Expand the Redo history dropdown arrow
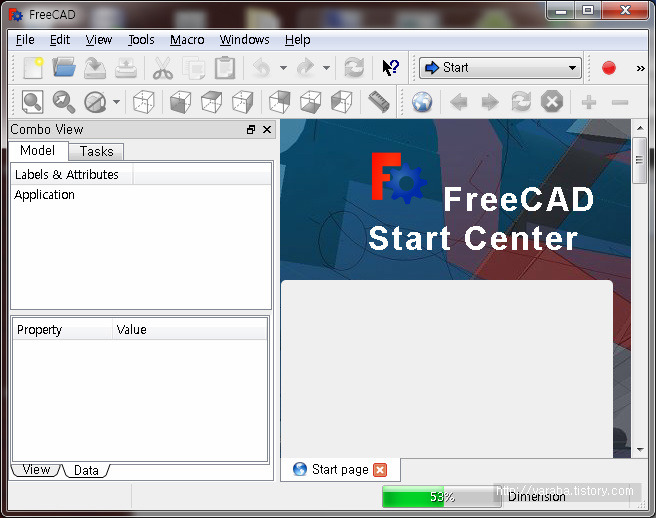The image size is (656, 518). pyautogui.click(x=326, y=68)
